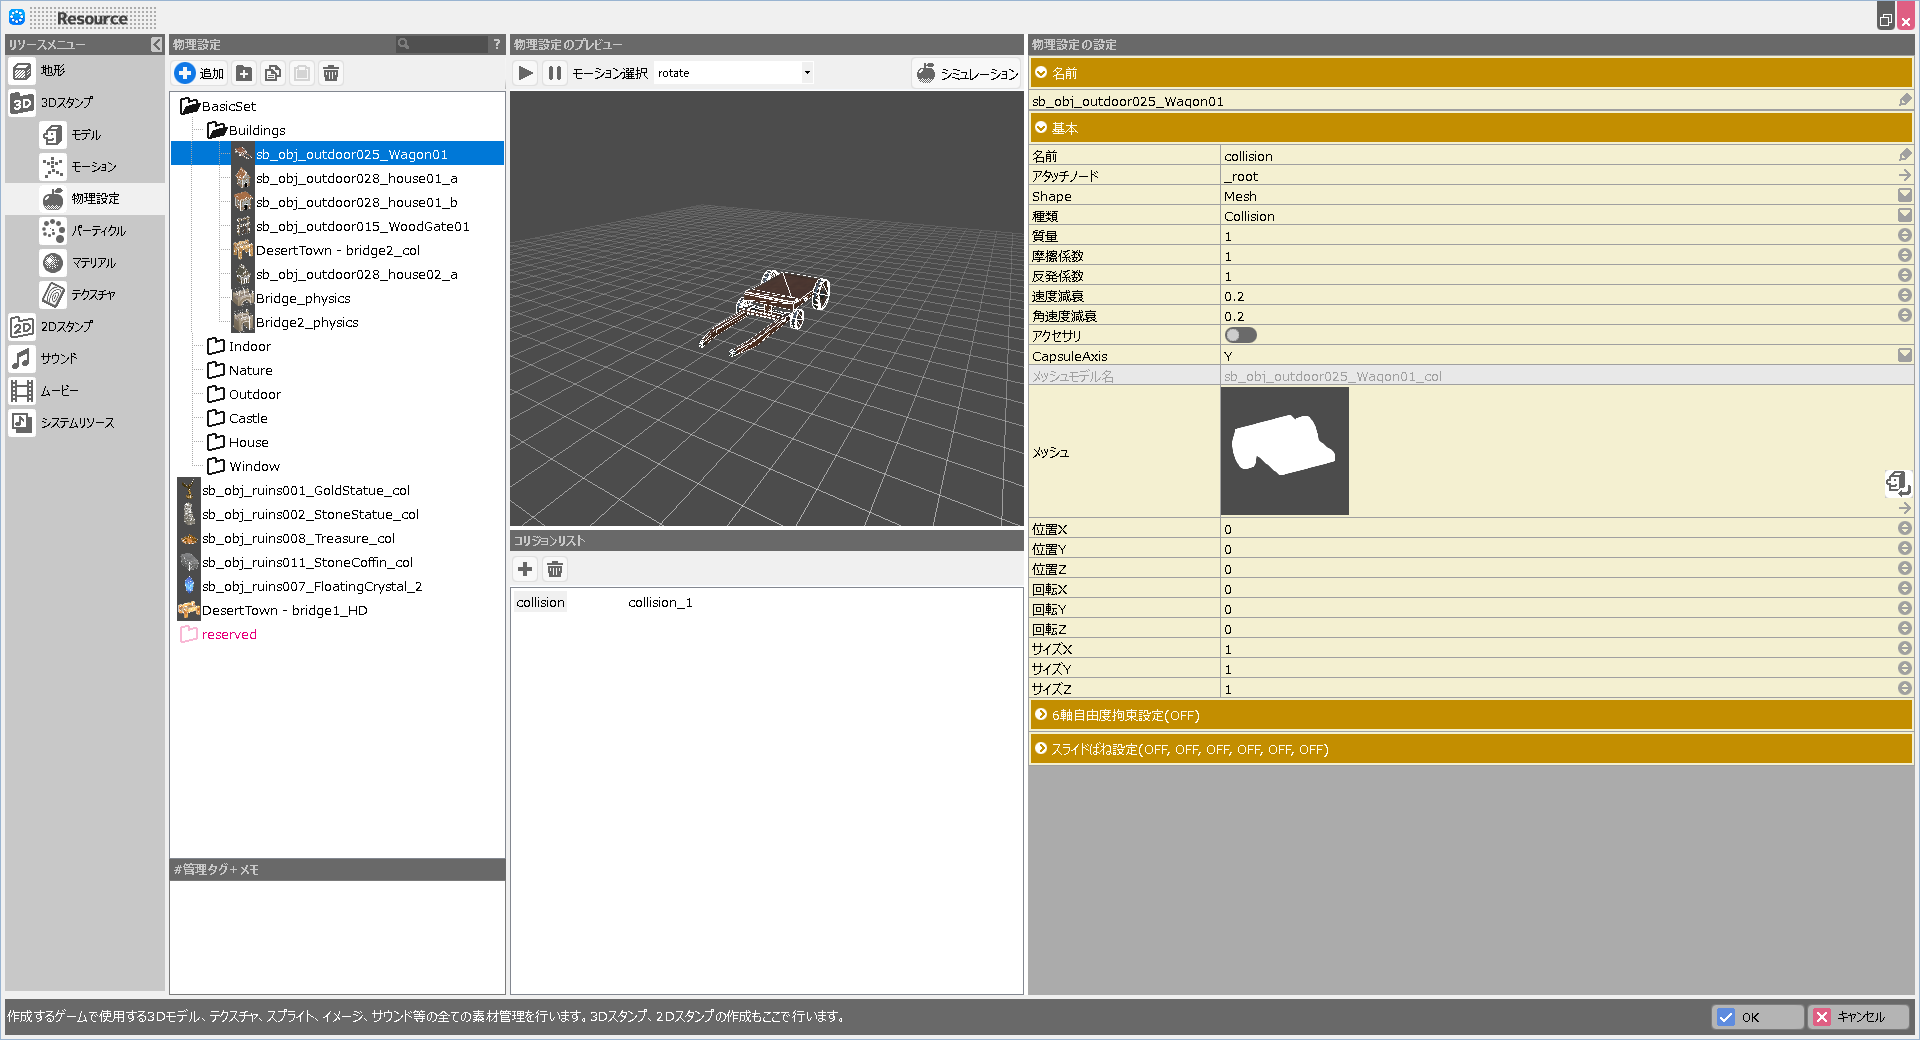Open the サウンド resource menu item
1920x1040 pixels.
(x=58, y=359)
